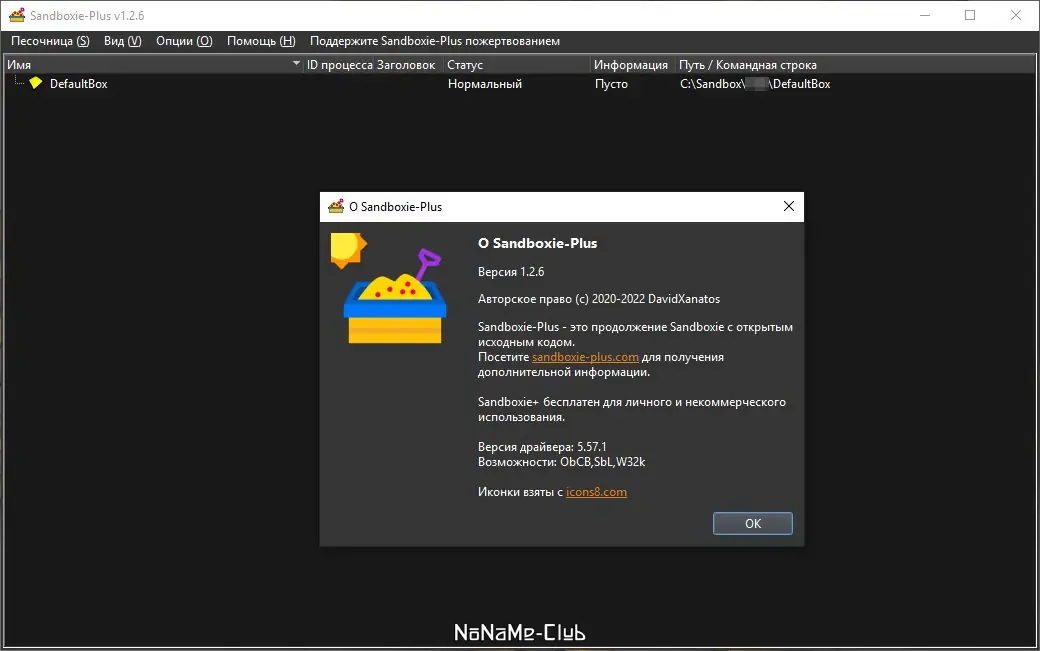Click the sort arrow in Имя column

pyautogui.click(x=296, y=64)
